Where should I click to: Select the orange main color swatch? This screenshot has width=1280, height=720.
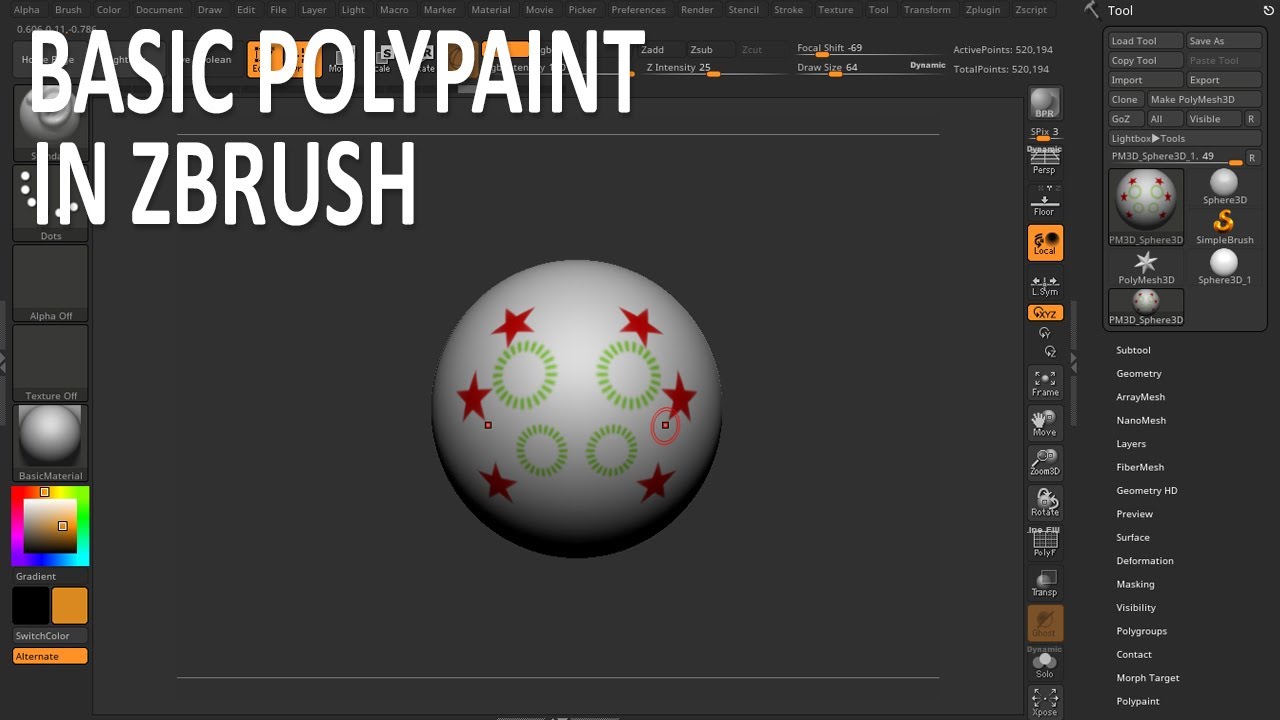70,606
